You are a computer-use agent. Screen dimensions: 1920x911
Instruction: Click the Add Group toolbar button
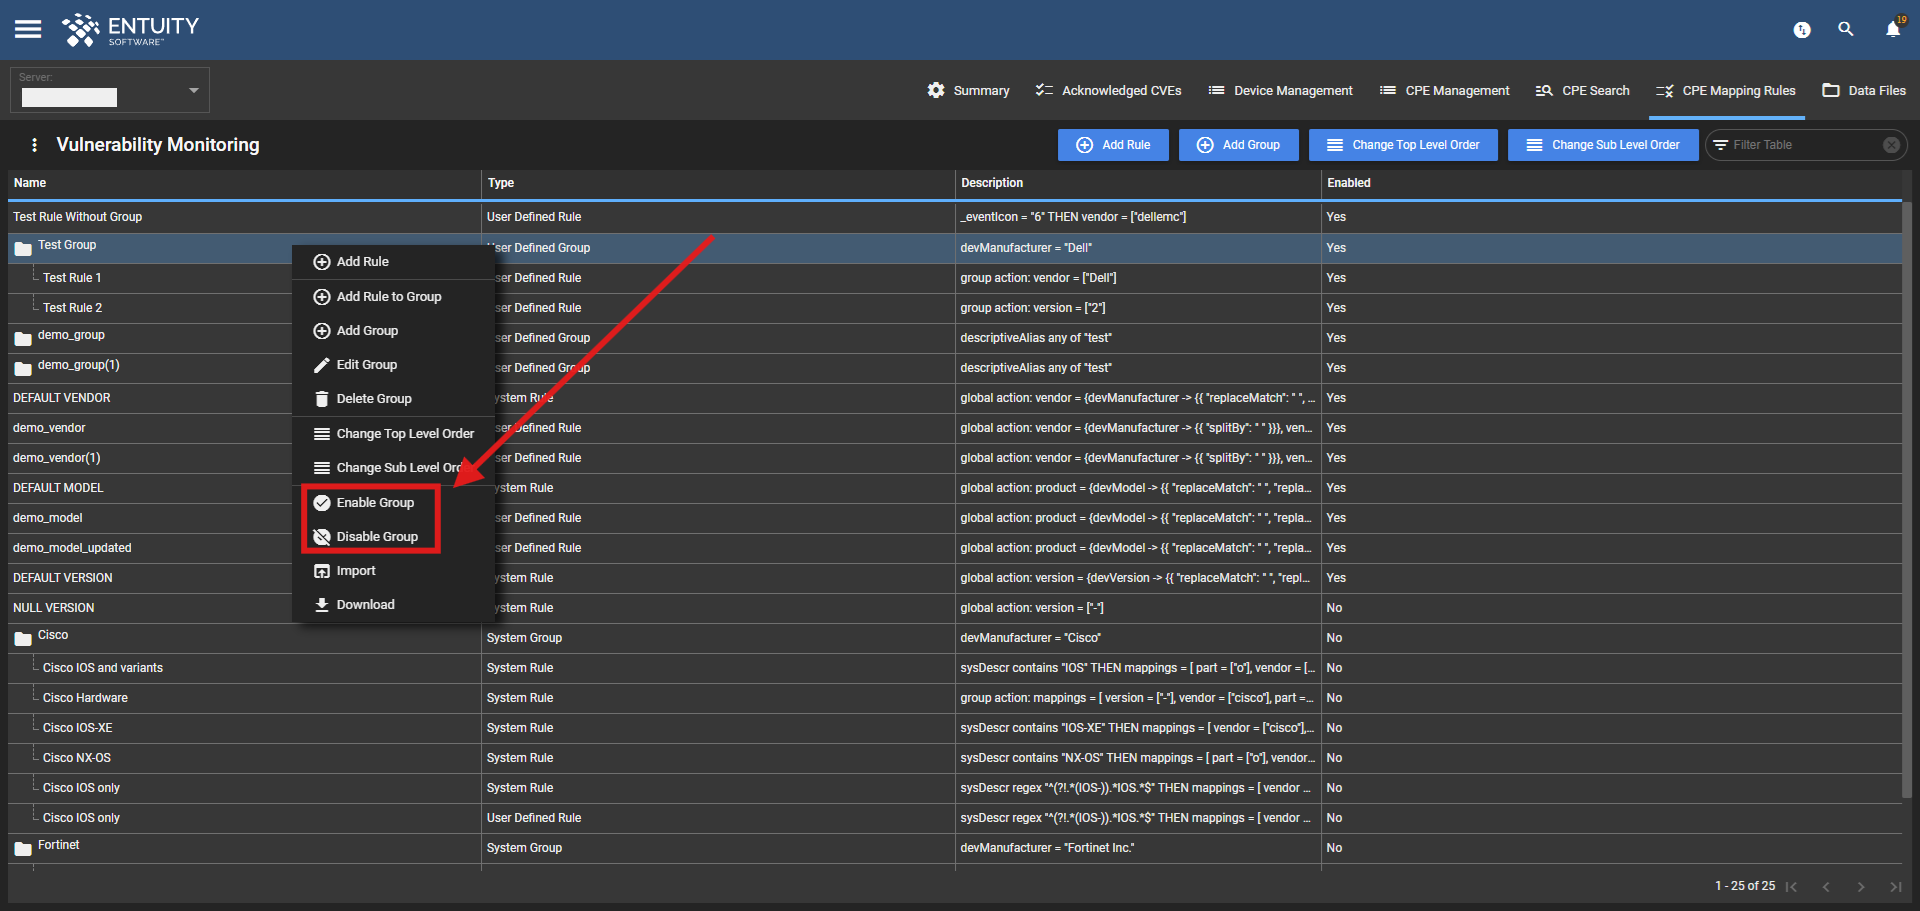pyautogui.click(x=1238, y=145)
